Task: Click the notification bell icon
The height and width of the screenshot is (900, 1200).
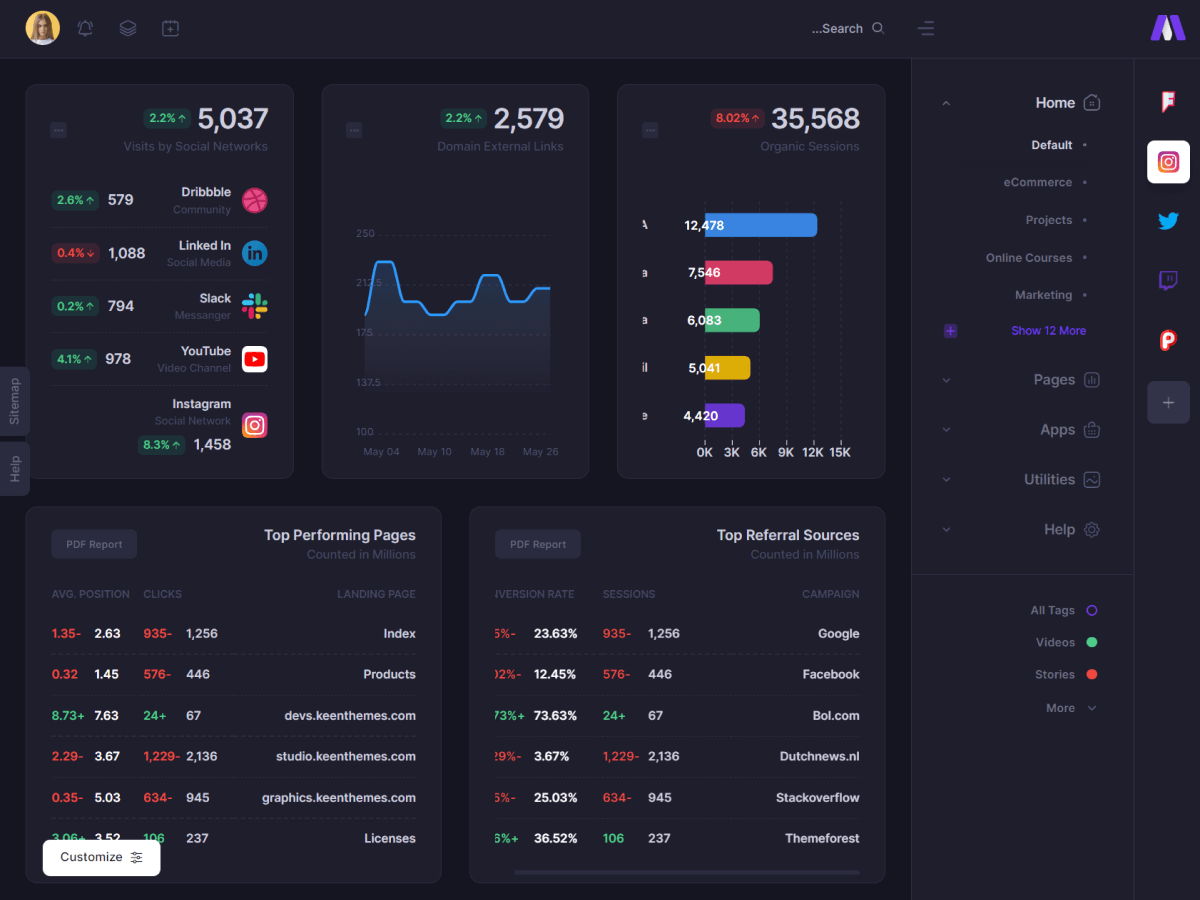Action: pos(85,28)
